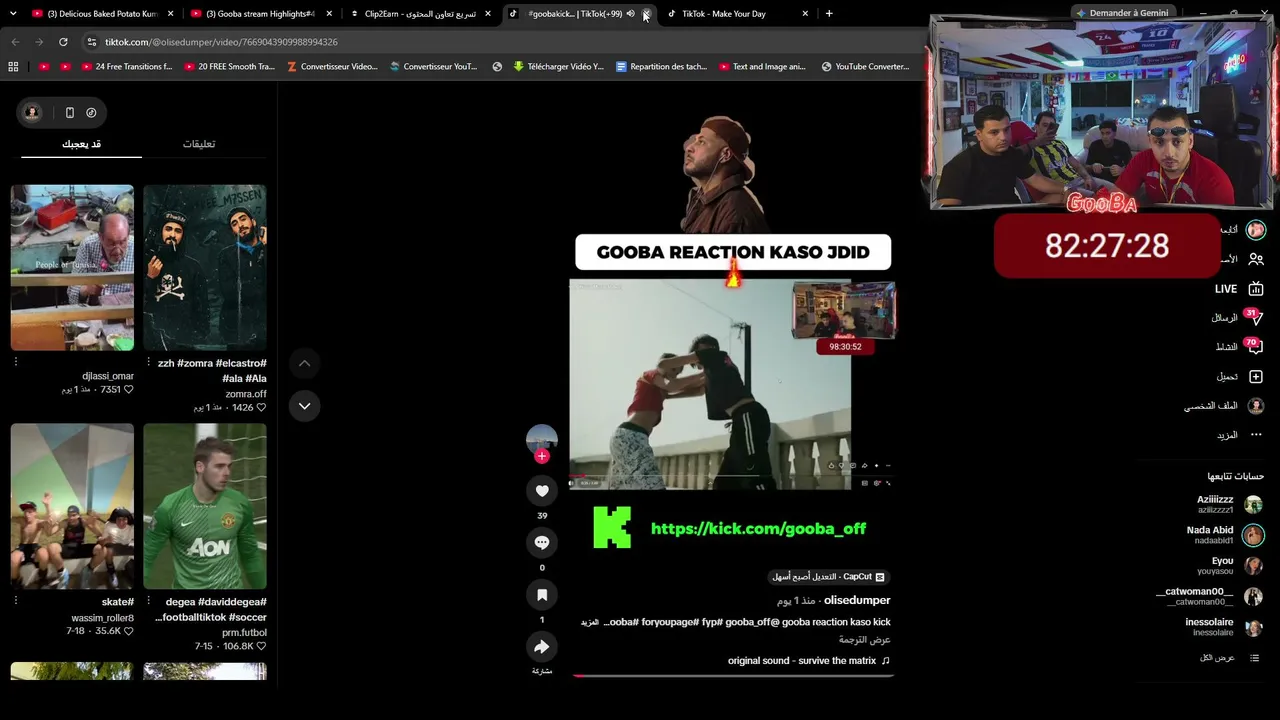Open the profile avatar icon in sidebar

(x=1256, y=406)
